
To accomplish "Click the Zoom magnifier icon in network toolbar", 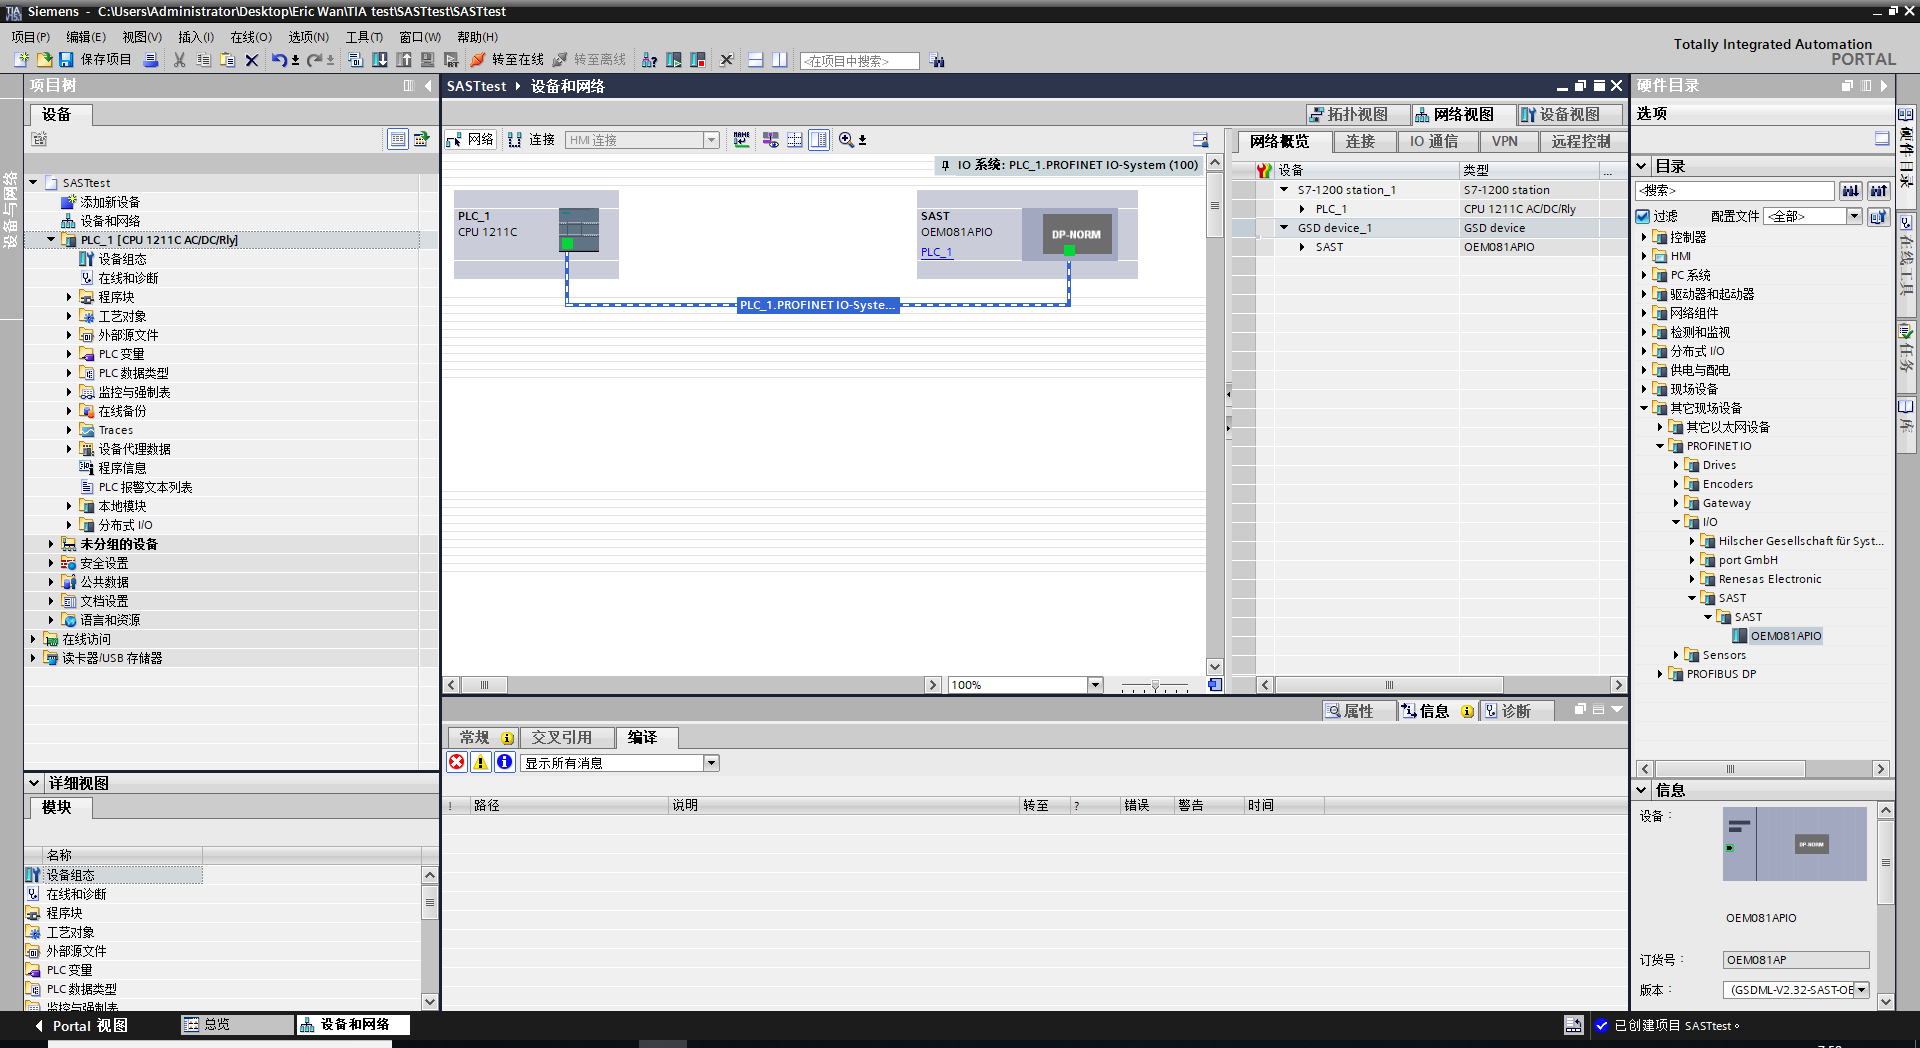I will (847, 140).
